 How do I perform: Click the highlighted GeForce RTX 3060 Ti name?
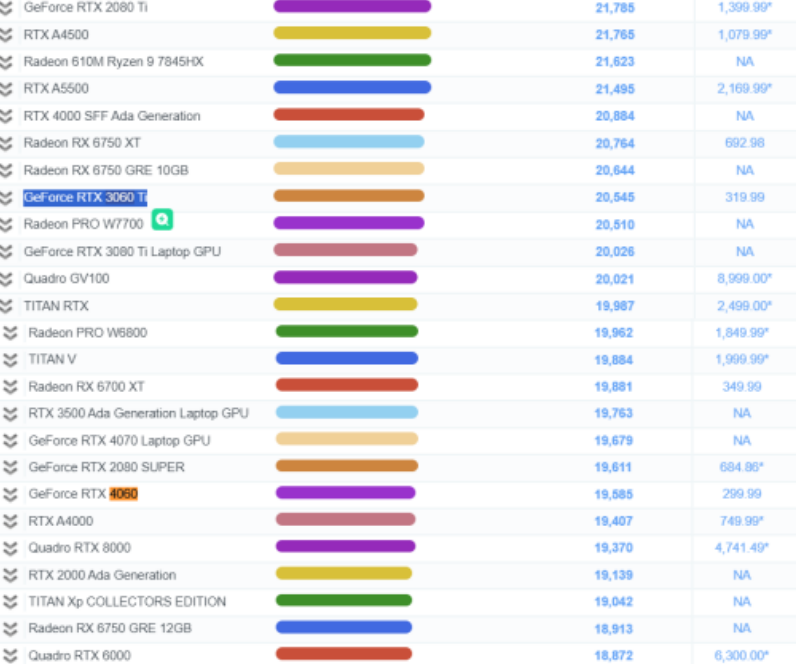(x=85, y=197)
